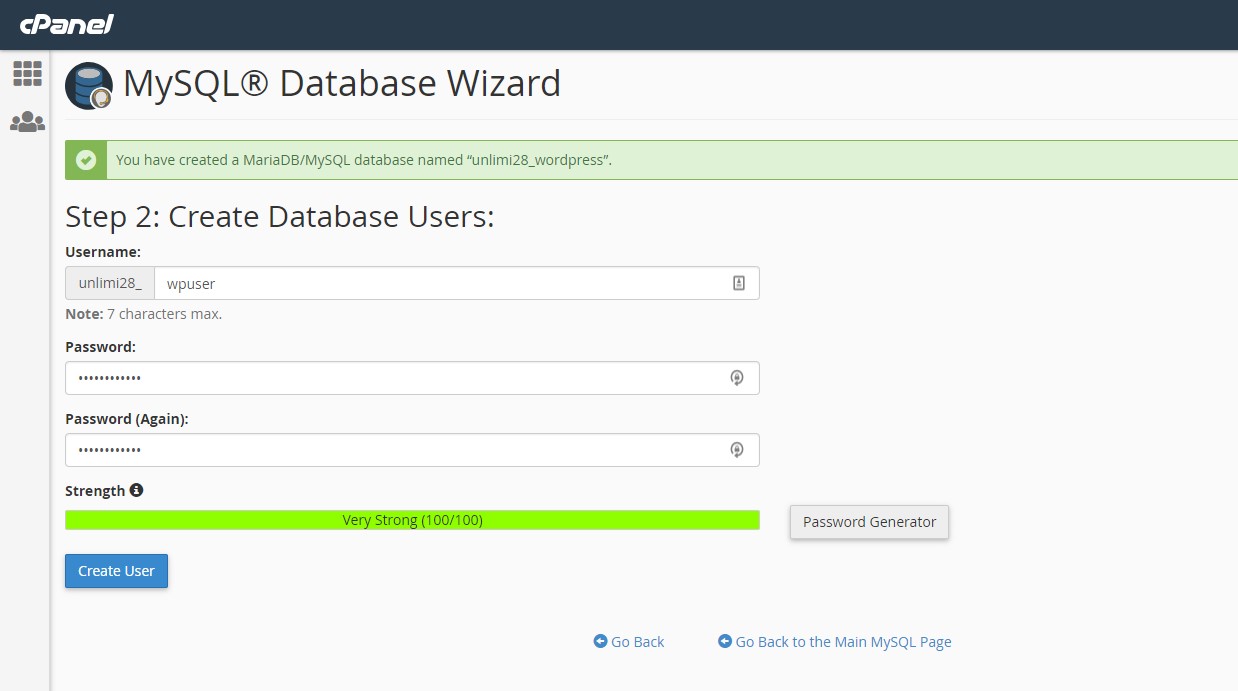Screen dimensions: 1238x691
Task: Select the user manager icon in sidebar
Action: [27, 121]
